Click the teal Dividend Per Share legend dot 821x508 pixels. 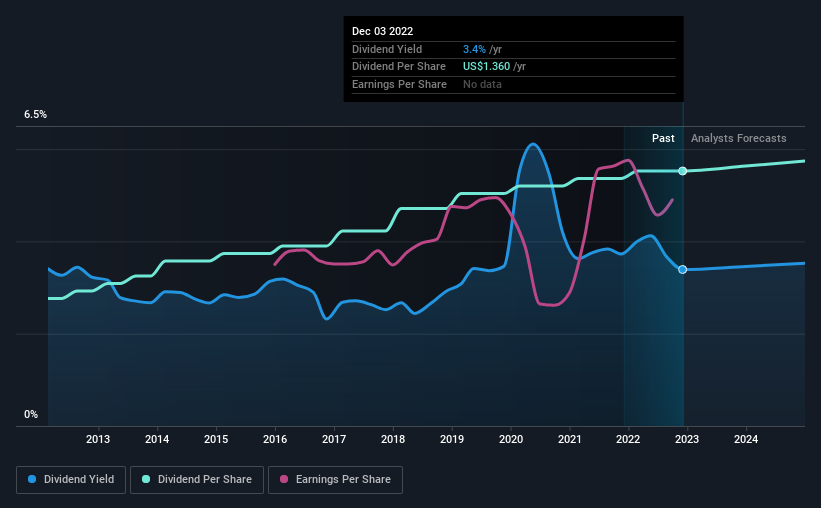[146, 479]
